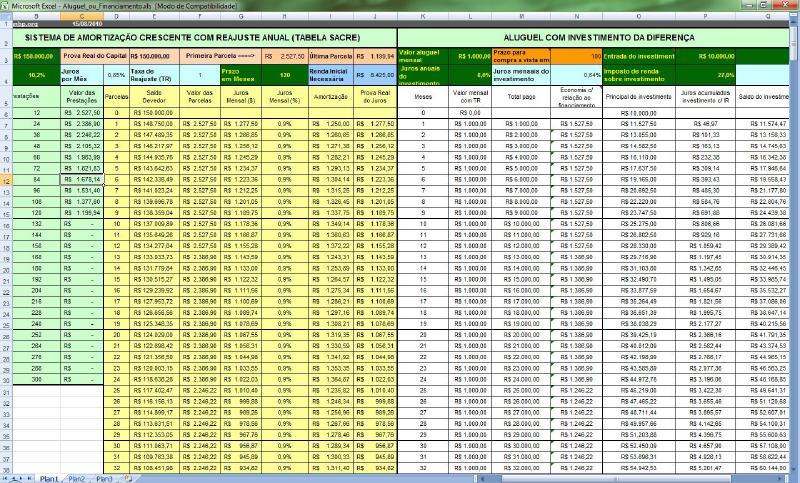Click the 'Amortização' column heading
Screen dimensions: 800x483
click(x=331, y=96)
